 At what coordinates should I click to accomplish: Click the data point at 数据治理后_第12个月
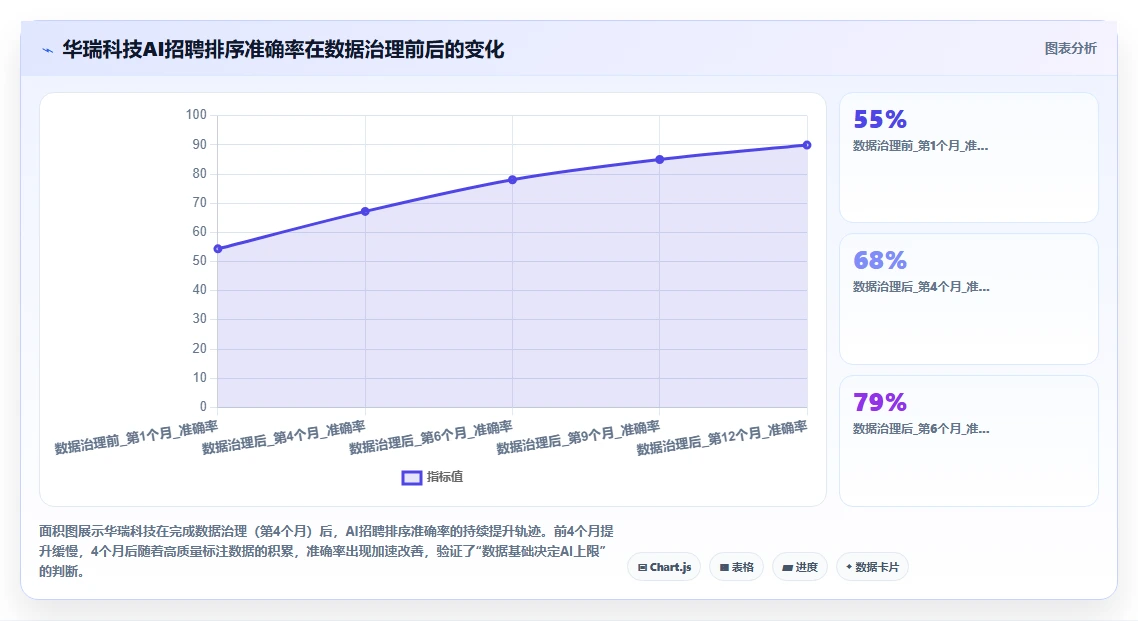tap(807, 145)
